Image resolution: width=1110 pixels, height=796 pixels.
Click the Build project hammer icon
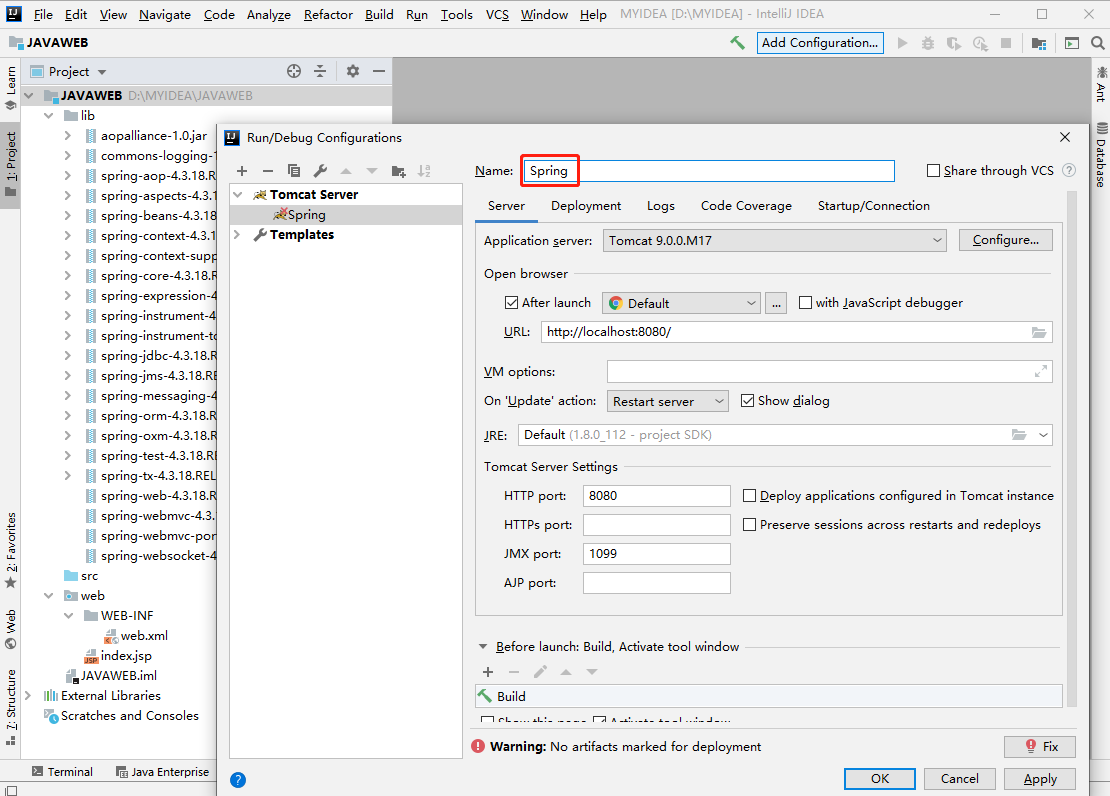point(738,42)
